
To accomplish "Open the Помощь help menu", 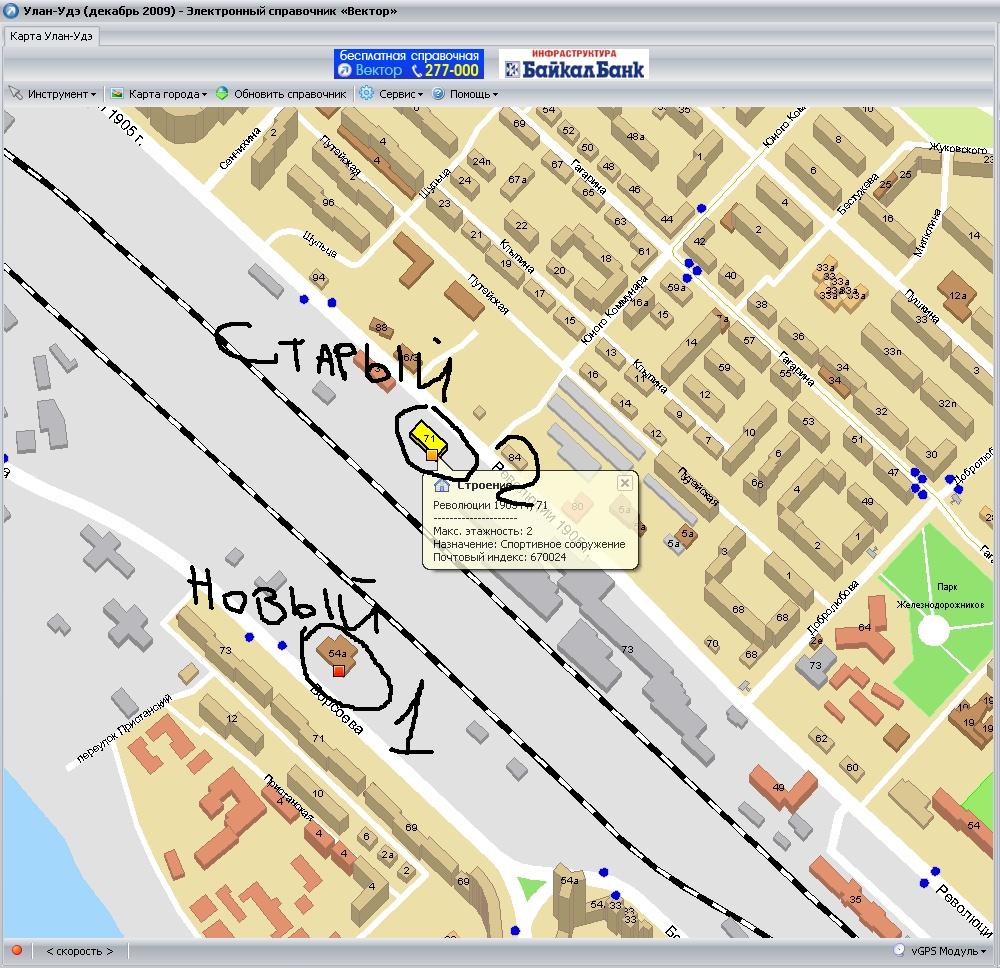I will pos(466,94).
